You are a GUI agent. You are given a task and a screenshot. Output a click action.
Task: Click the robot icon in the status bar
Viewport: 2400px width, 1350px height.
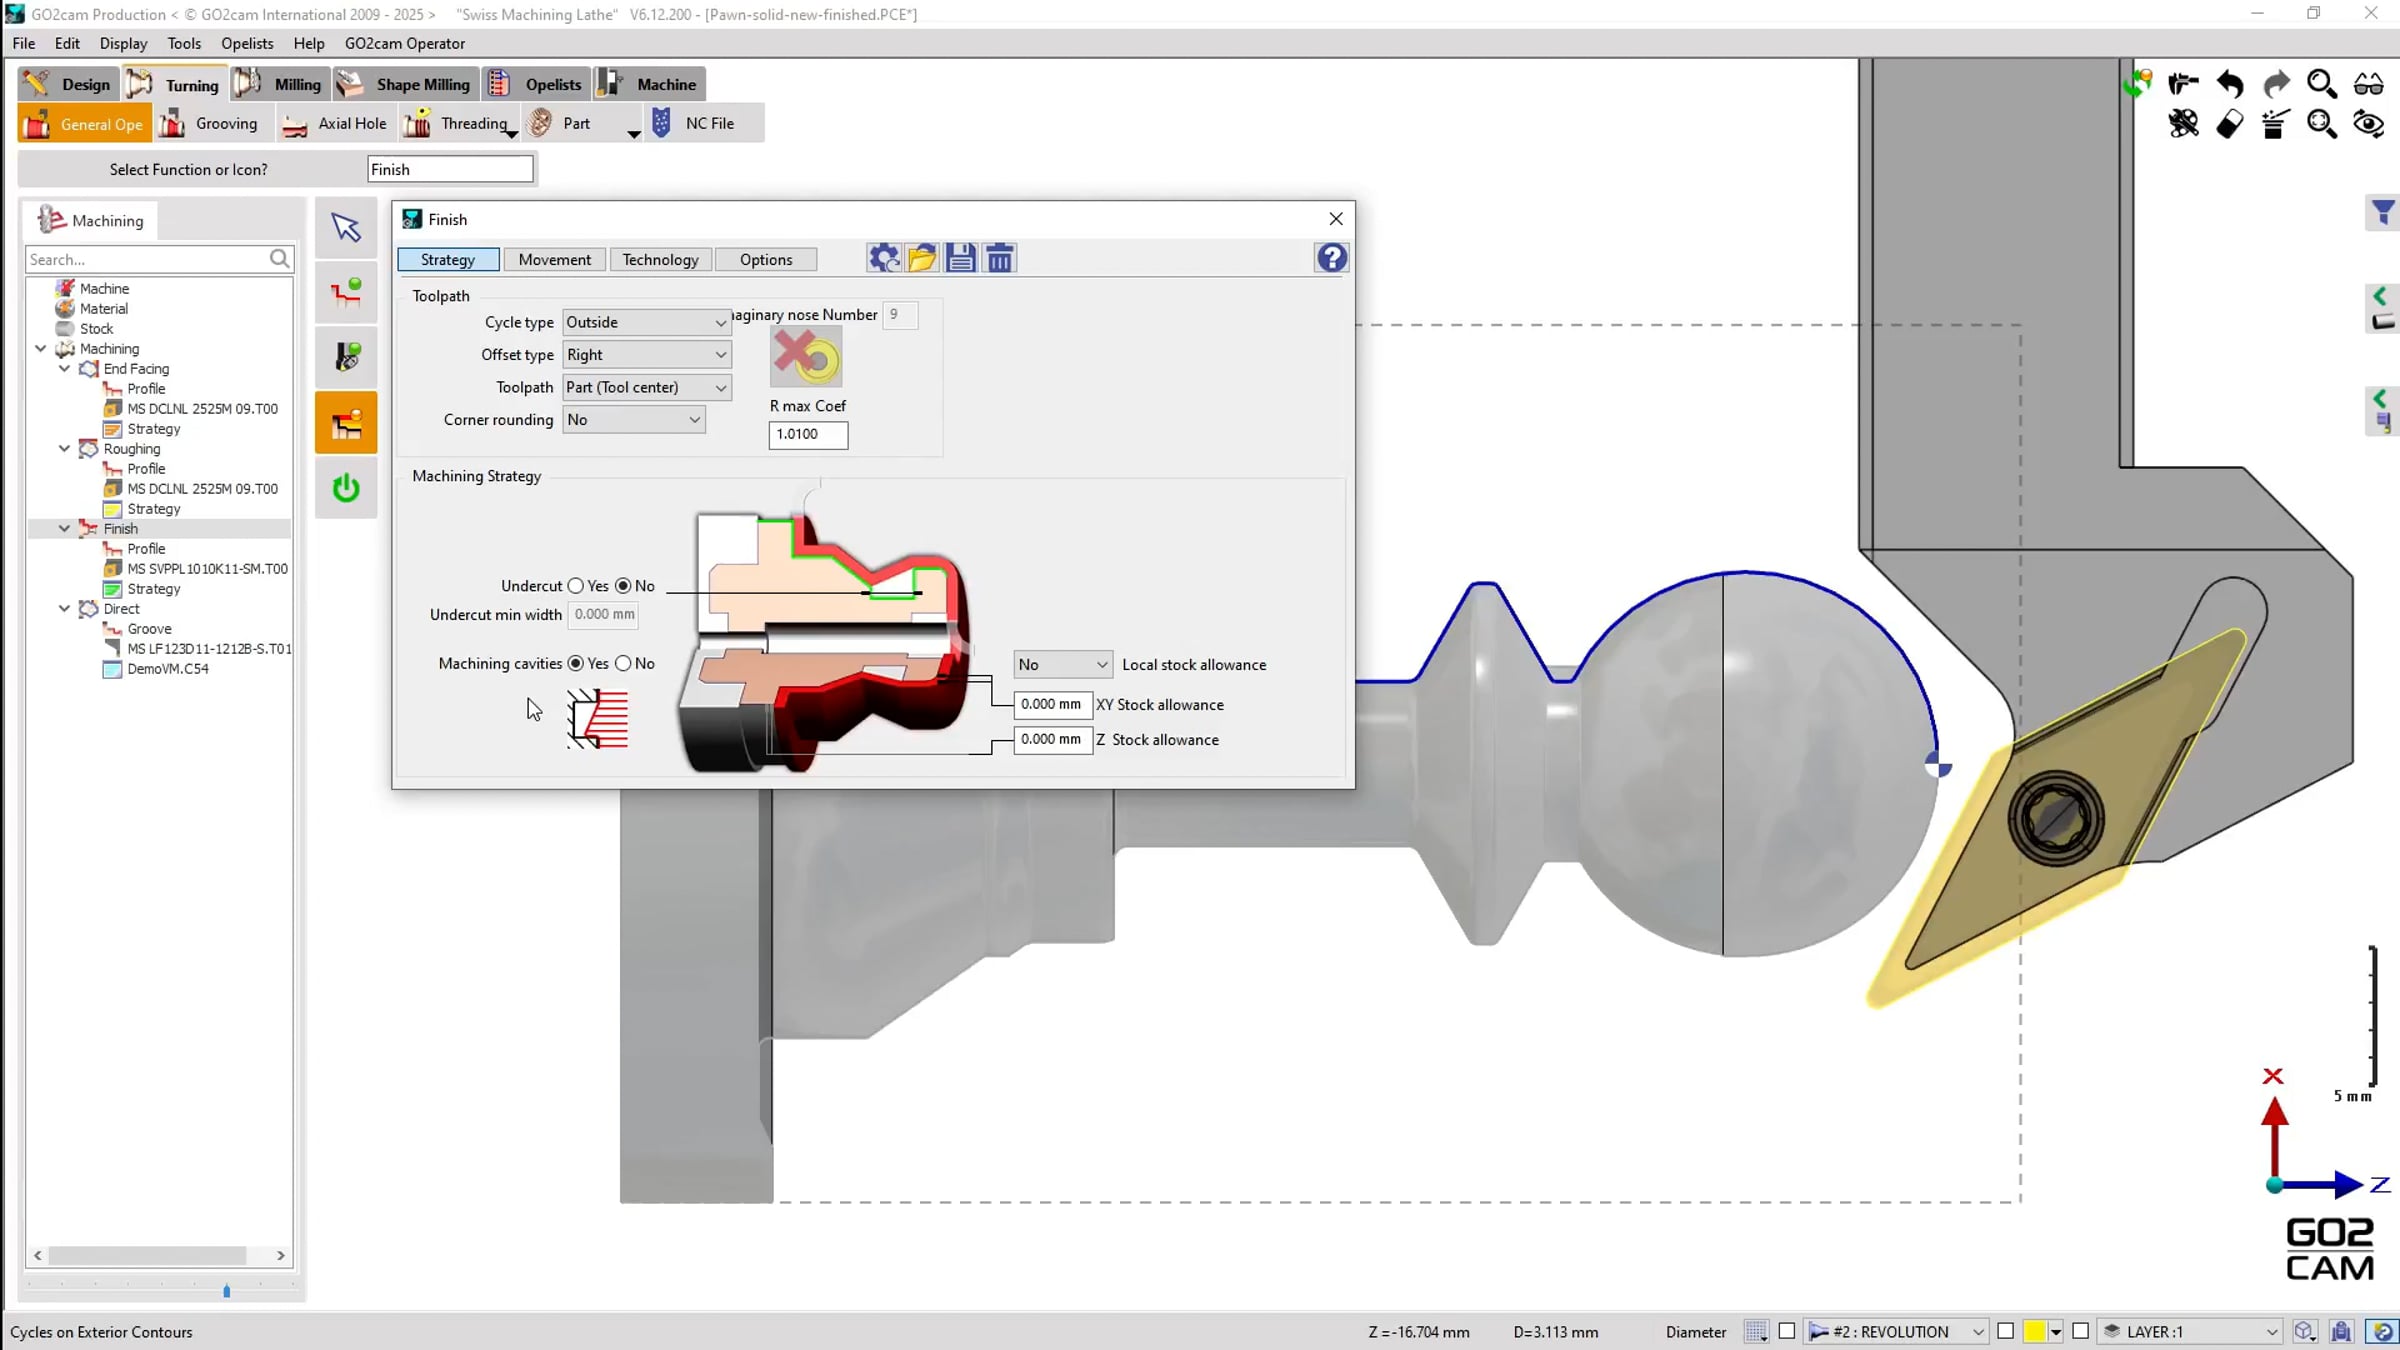(2341, 1331)
